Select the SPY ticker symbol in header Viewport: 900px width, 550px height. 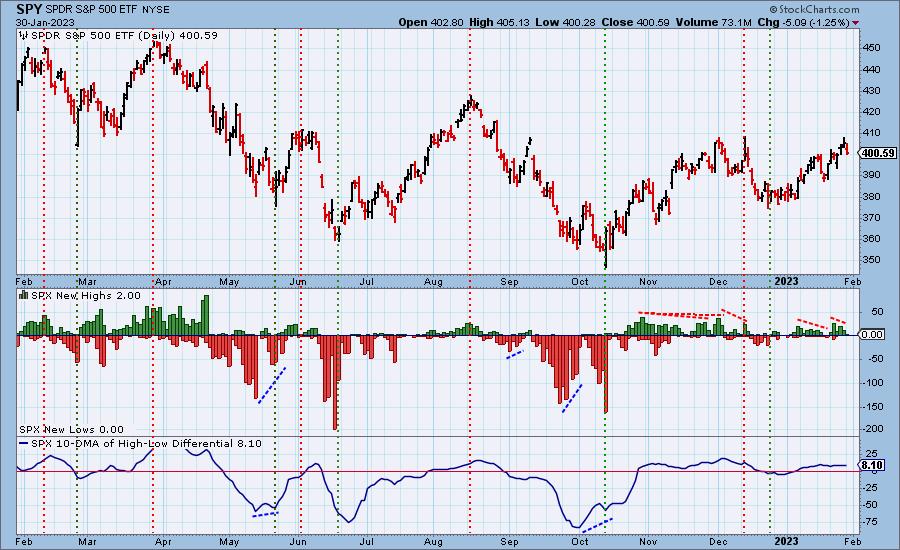(x=29, y=9)
